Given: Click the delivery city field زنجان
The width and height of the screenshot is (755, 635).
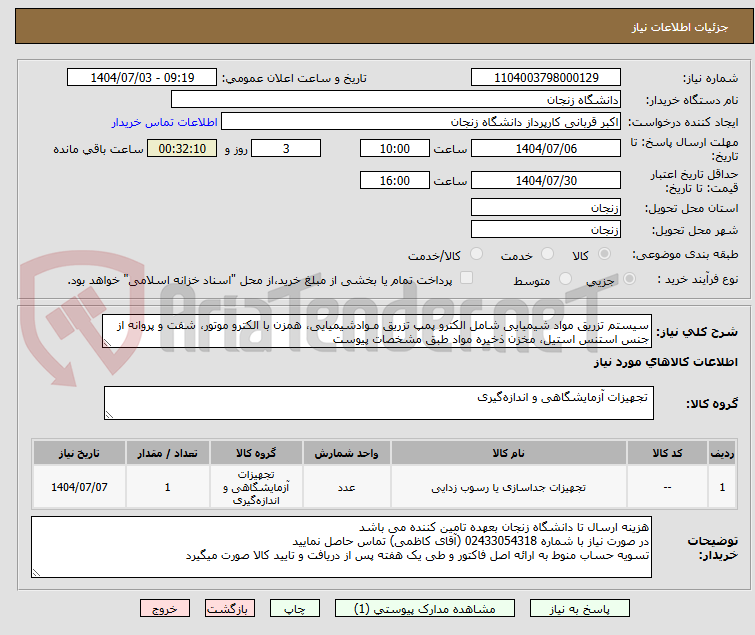Looking at the screenshot, I should click(546, 230).
